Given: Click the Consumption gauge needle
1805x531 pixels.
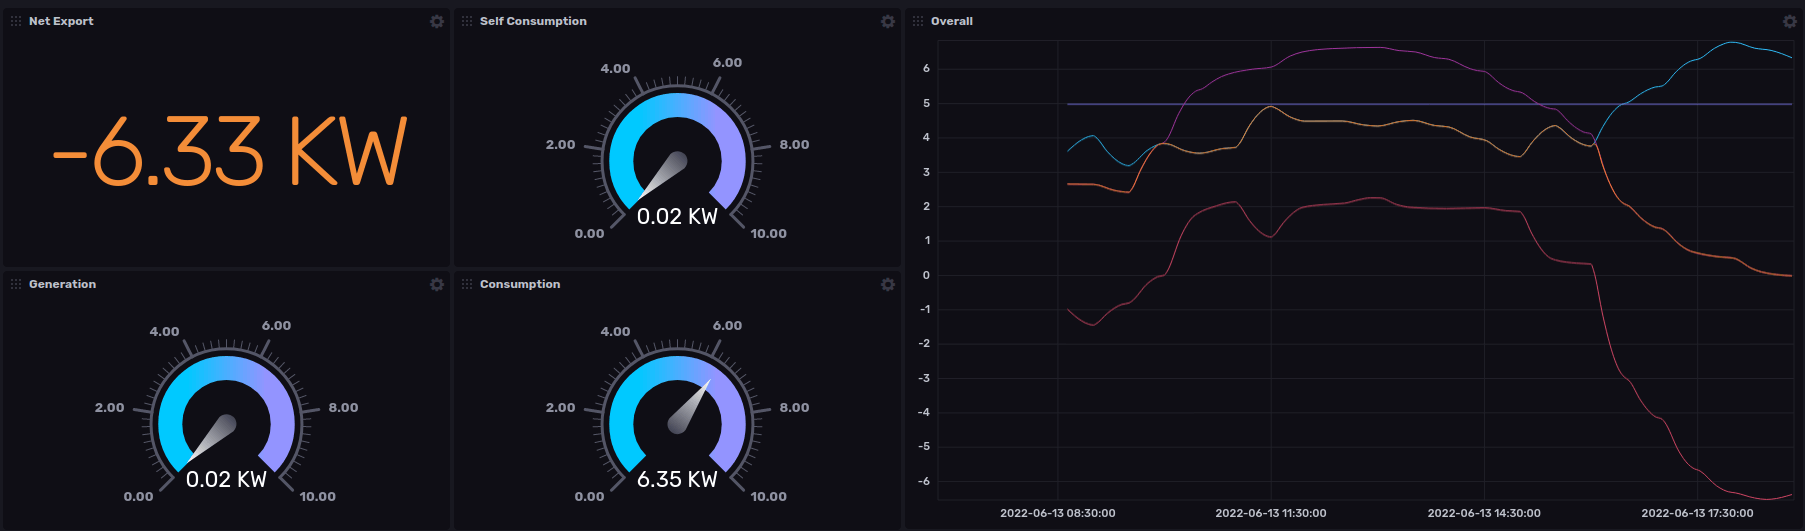Looking at the screenshot, I should (x=692, y=405).
